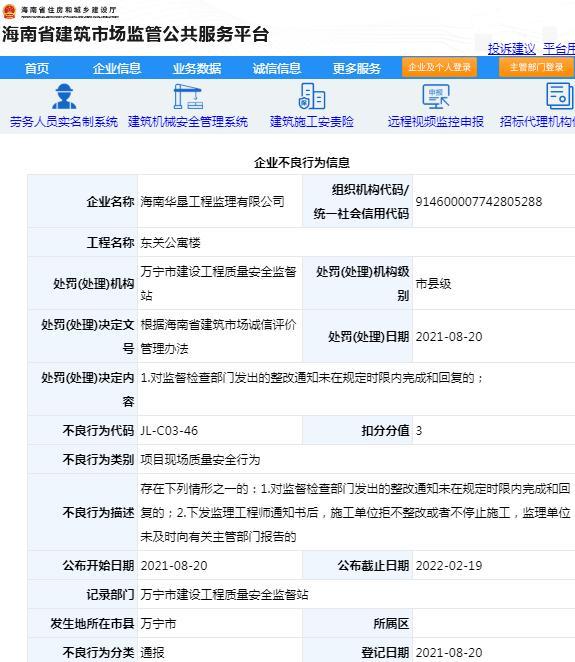Select the 企业不良行为信息 heading
Screen dimensions: 575x662
(x=302, y=163)
